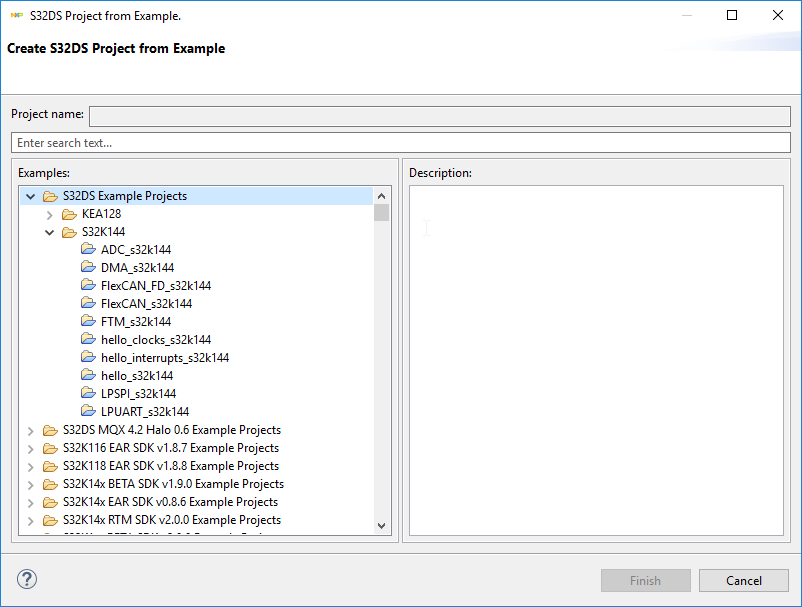Screen dimensions: 802x607
Task: Select S32DS MQX 4.2 Halo 0.6 Example Projects label
Action: 172,430
